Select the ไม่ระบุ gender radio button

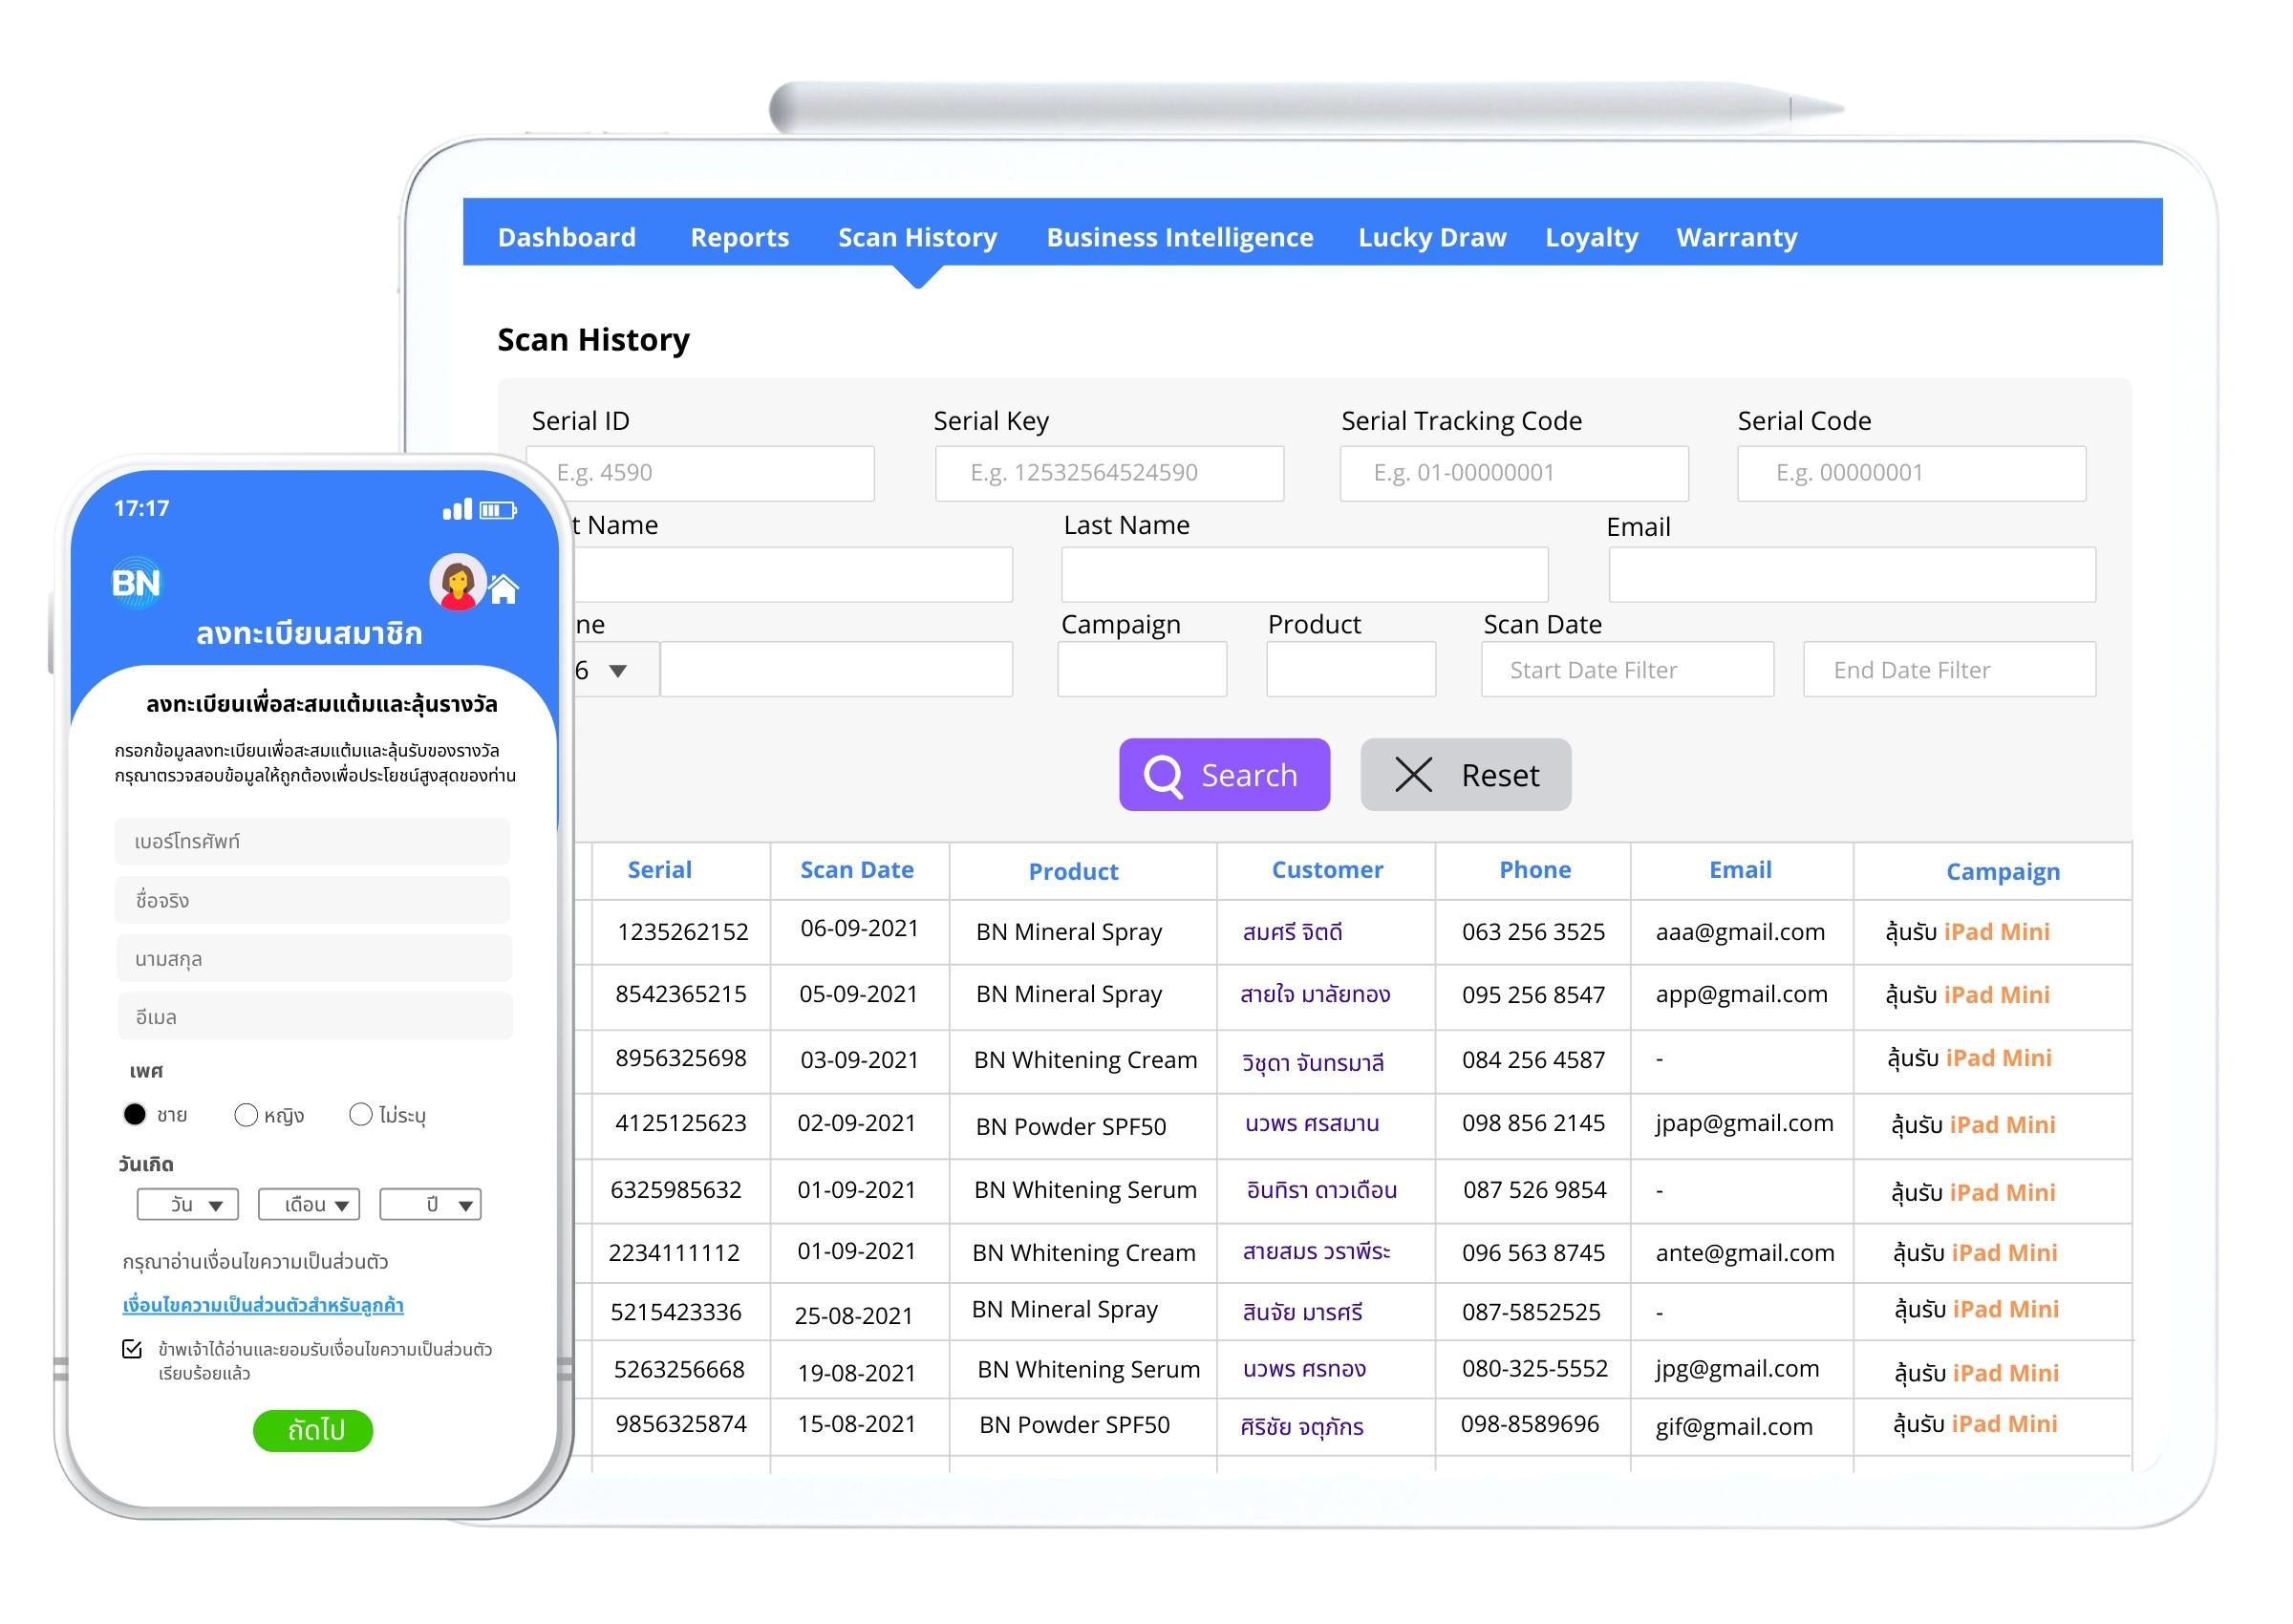tap(361, 1115)
